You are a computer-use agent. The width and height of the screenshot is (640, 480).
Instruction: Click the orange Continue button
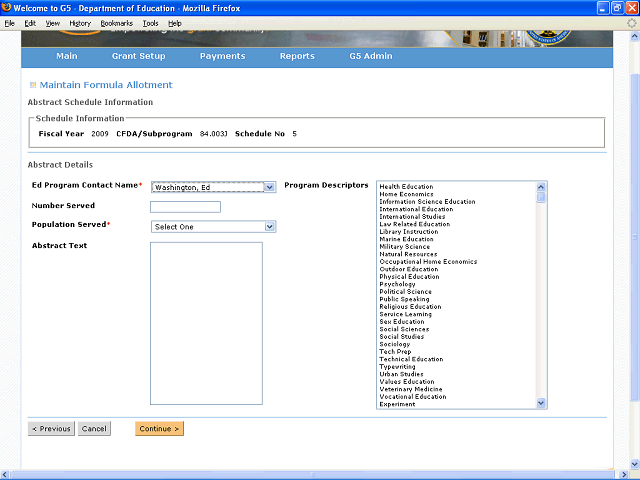[x=160, y=429]
